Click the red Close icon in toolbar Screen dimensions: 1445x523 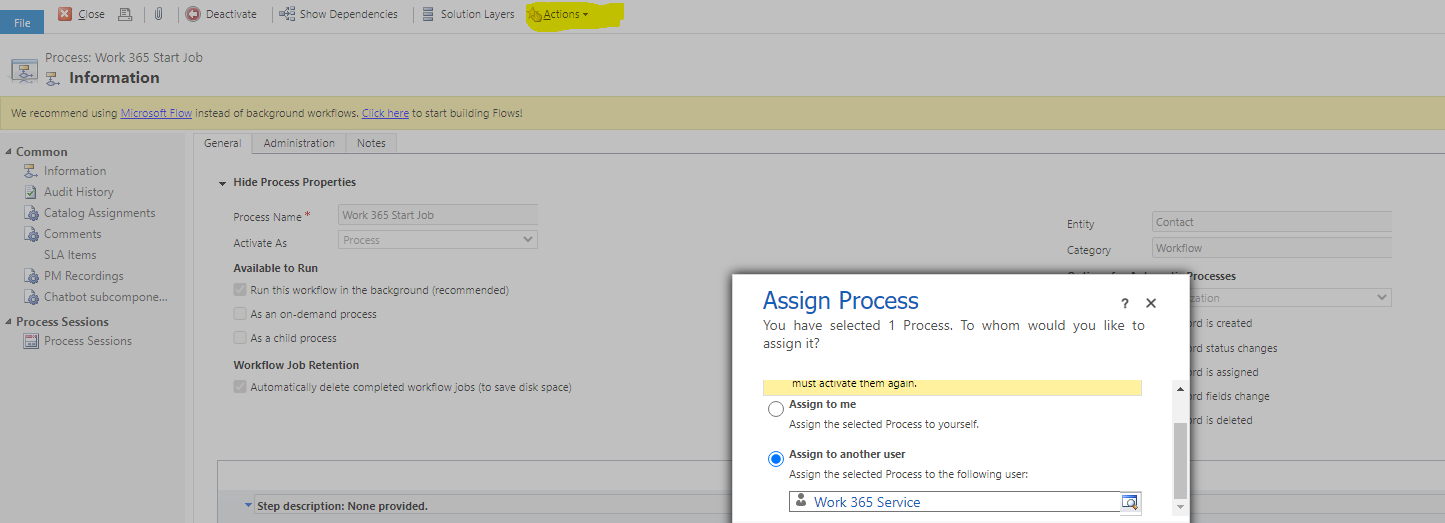pyautogui.click(x=65, y=14)
